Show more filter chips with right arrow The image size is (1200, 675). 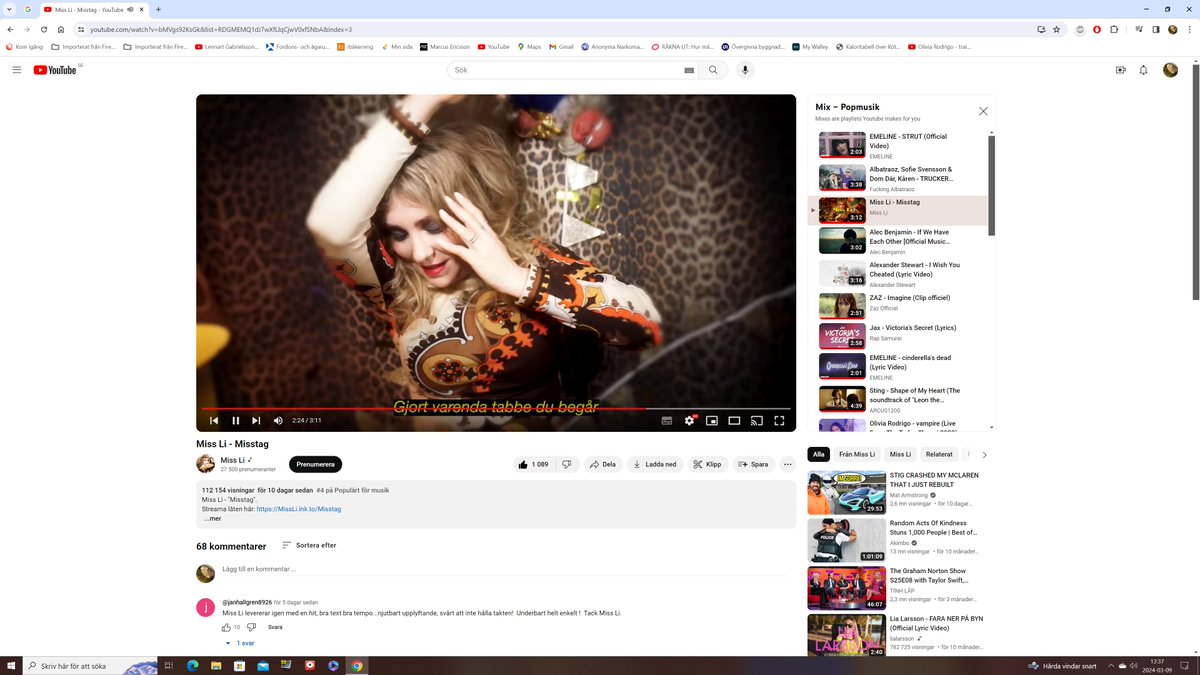[984, 454]
